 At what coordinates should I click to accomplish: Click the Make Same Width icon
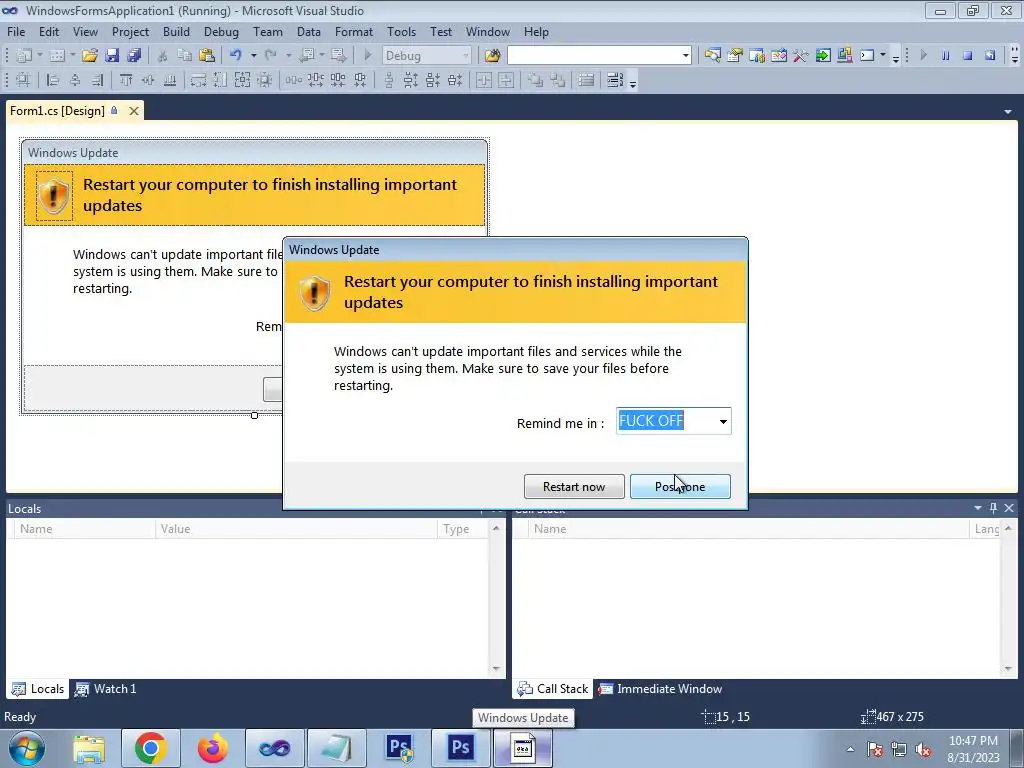[198, 80]
